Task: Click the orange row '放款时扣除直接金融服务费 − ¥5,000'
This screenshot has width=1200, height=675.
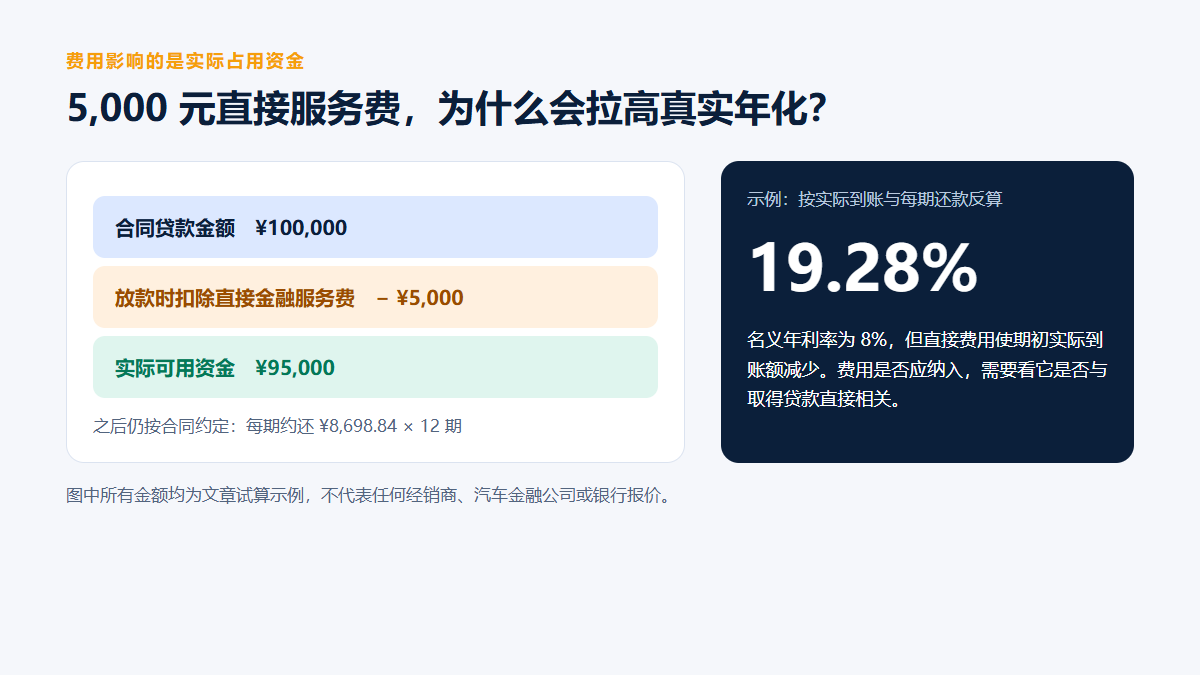Action: (375, 297)
